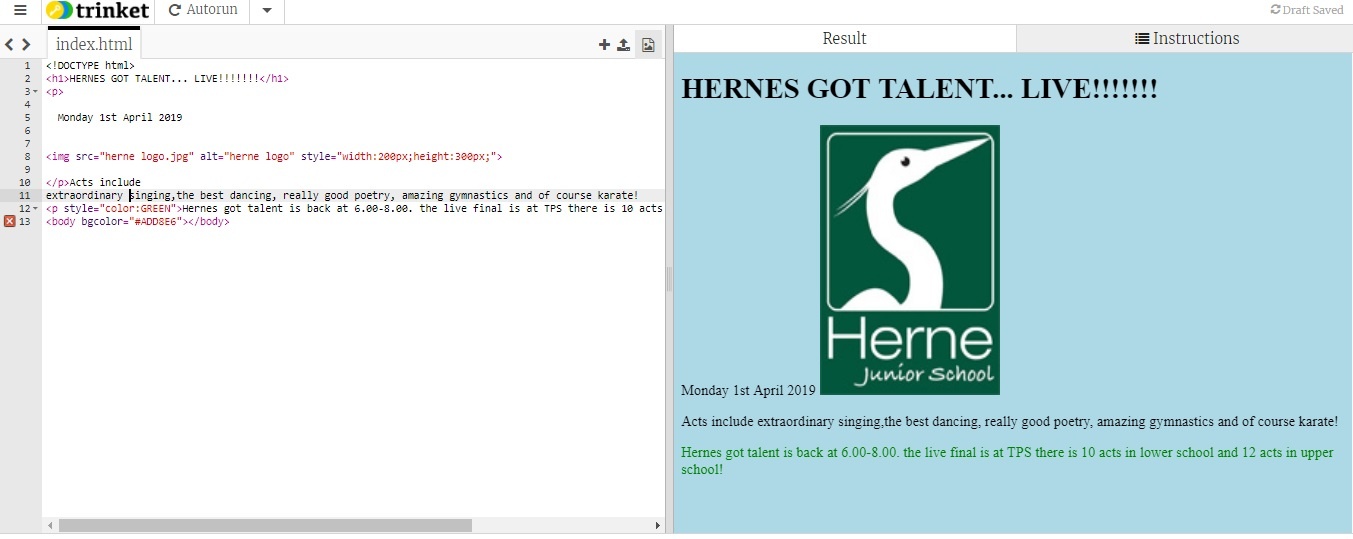This screenshot has width=1353, height=539.
Task: Click the 'extraordinary singing' code line 11
Action: pos(342,195)
